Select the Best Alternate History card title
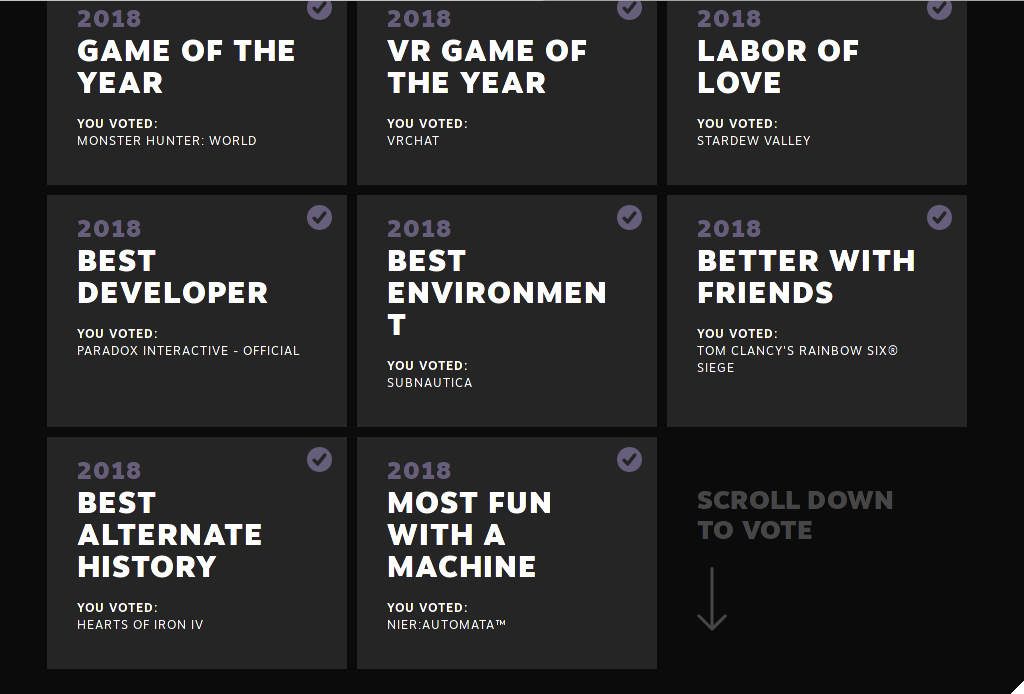This screenshot has width=1024, height=694. 170,535
